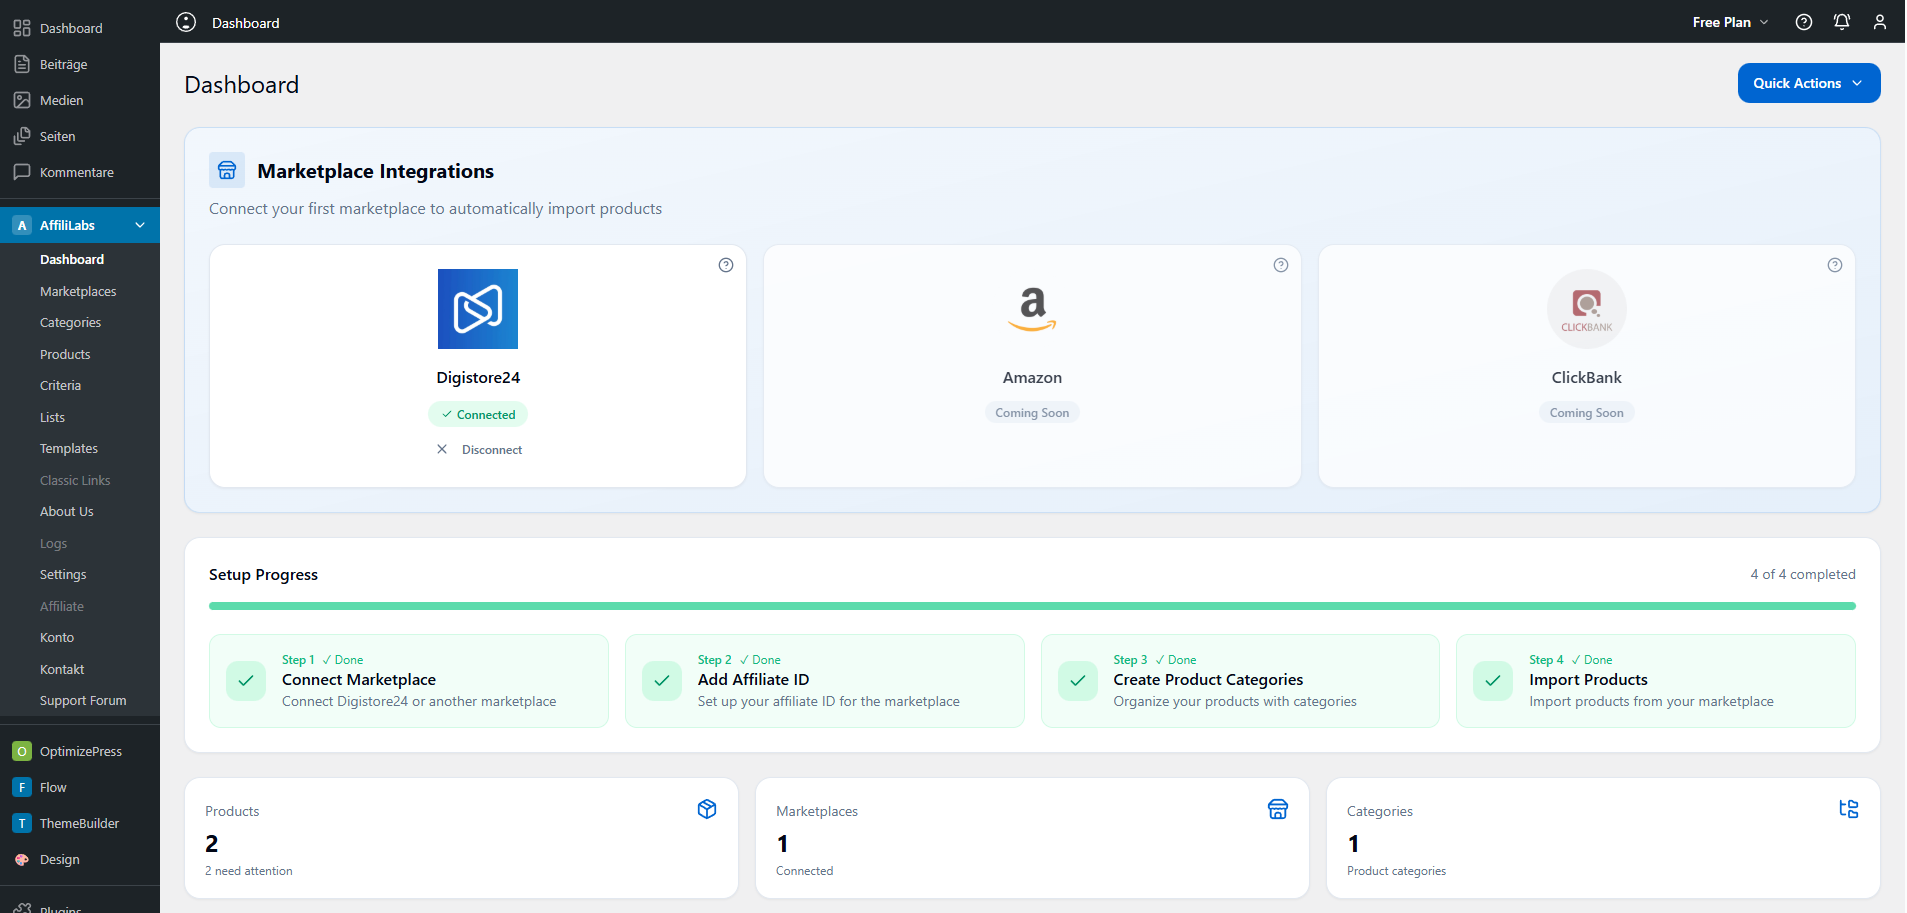Click the help icon in top bar
The image size is (1907, 913).
pyautogui.click(x=1803, y=22)
